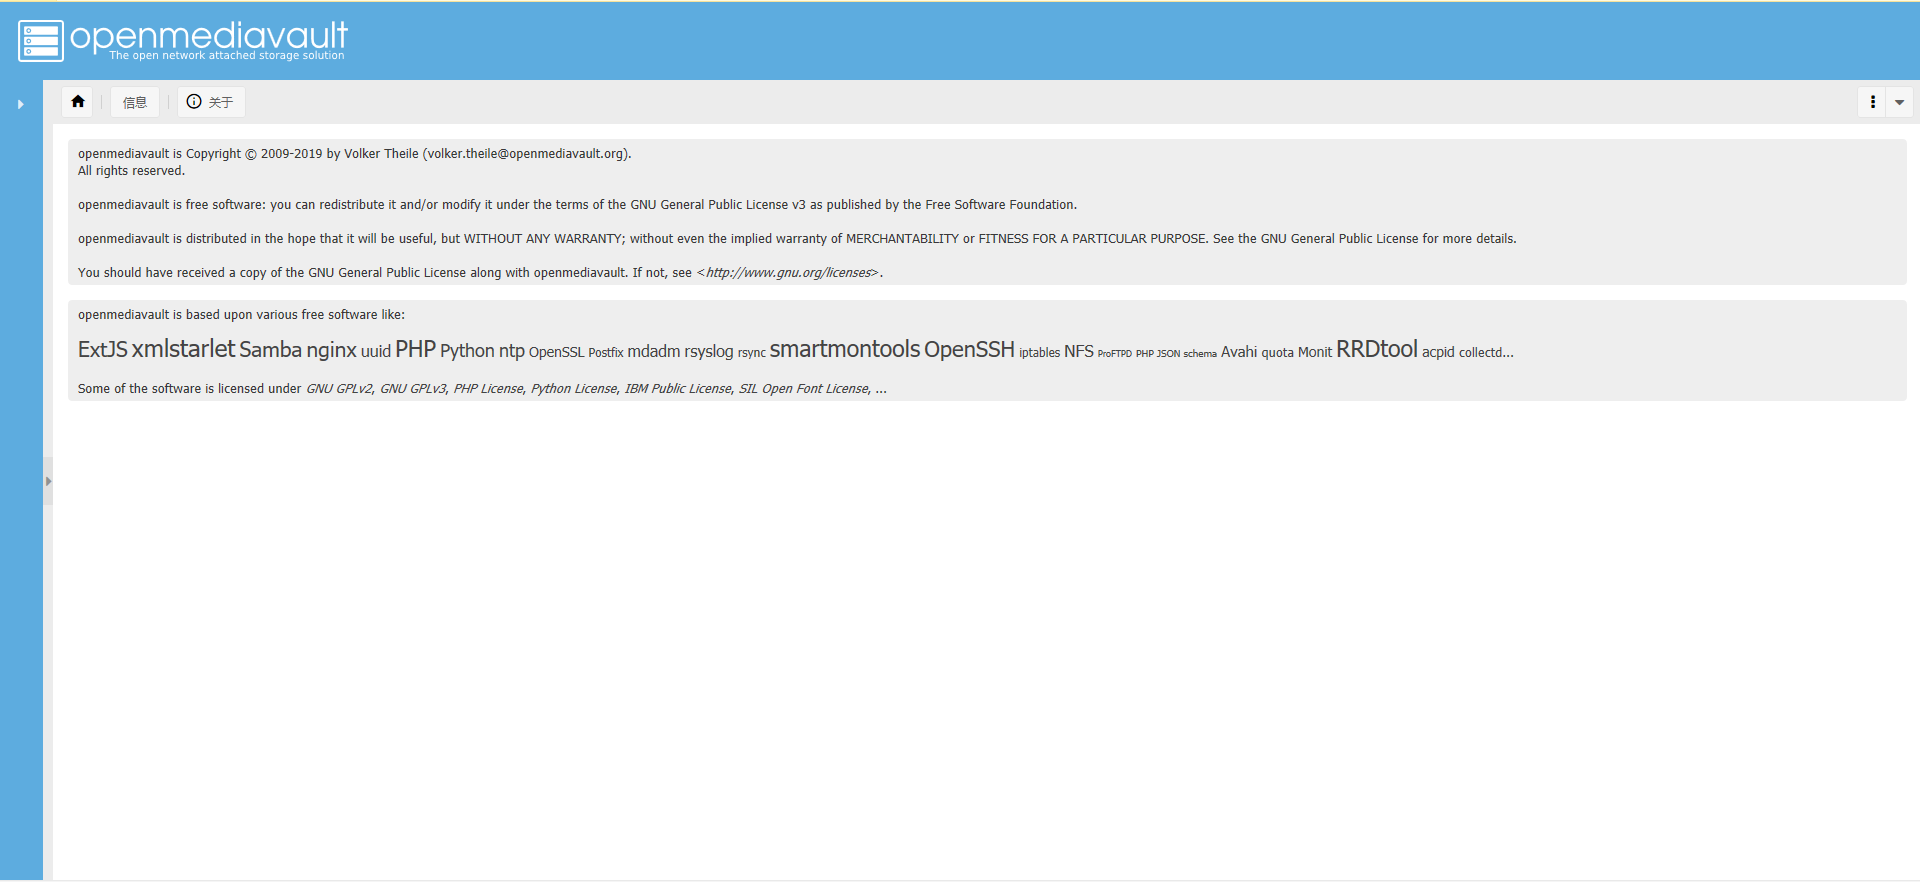Click the volker.theile@openmediavault.org email text
Screen dimensions: 1920x882
point(526,154)
